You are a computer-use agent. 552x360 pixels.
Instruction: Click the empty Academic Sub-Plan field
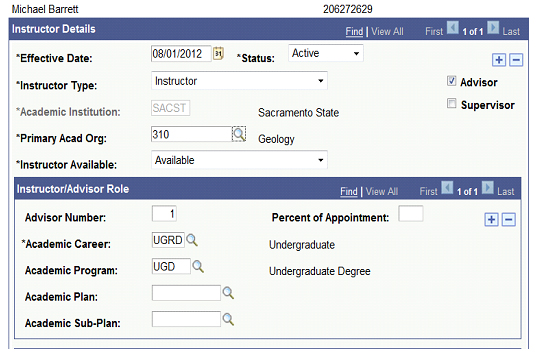pyautogui.click(x=186, y=319)
